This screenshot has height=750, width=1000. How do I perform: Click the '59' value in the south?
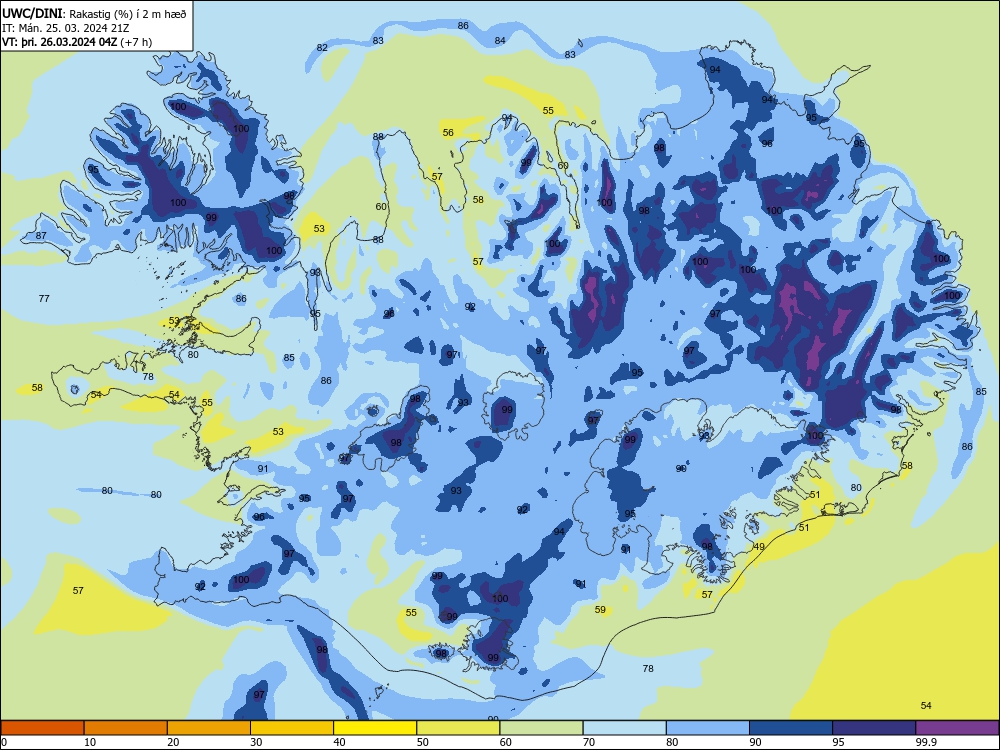[x=600, y=609]
